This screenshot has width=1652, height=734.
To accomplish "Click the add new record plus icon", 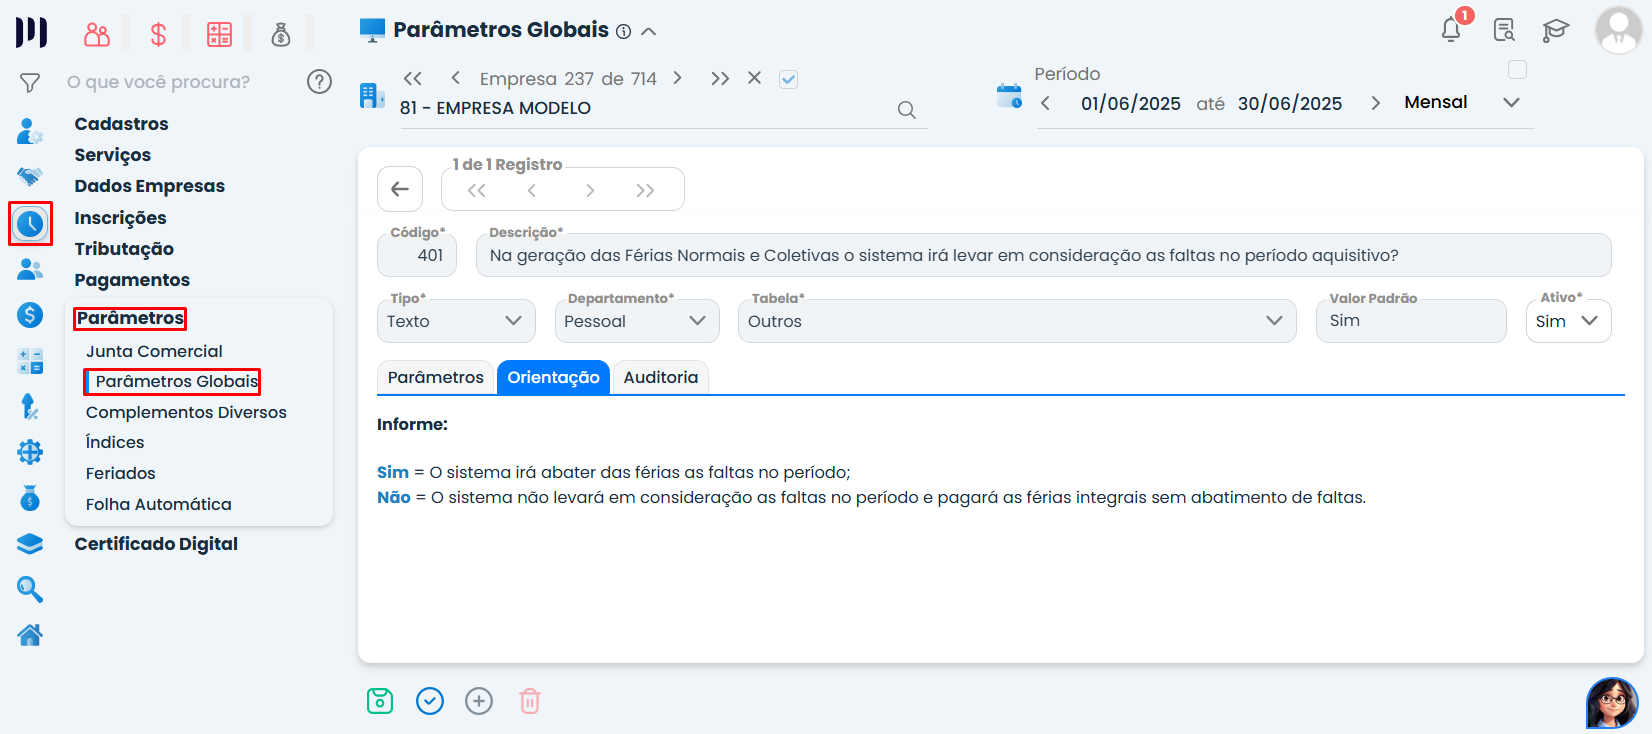I will point(479,701).
